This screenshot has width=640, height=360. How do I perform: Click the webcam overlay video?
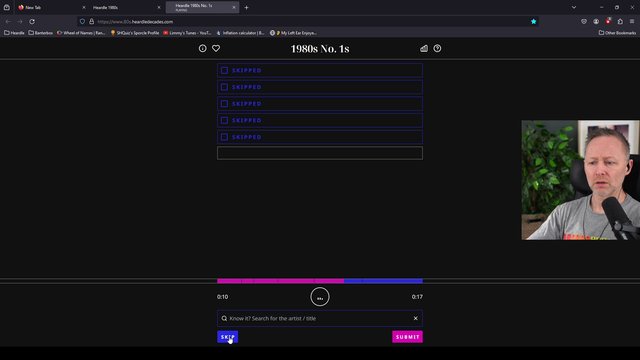tap(580, 180)
